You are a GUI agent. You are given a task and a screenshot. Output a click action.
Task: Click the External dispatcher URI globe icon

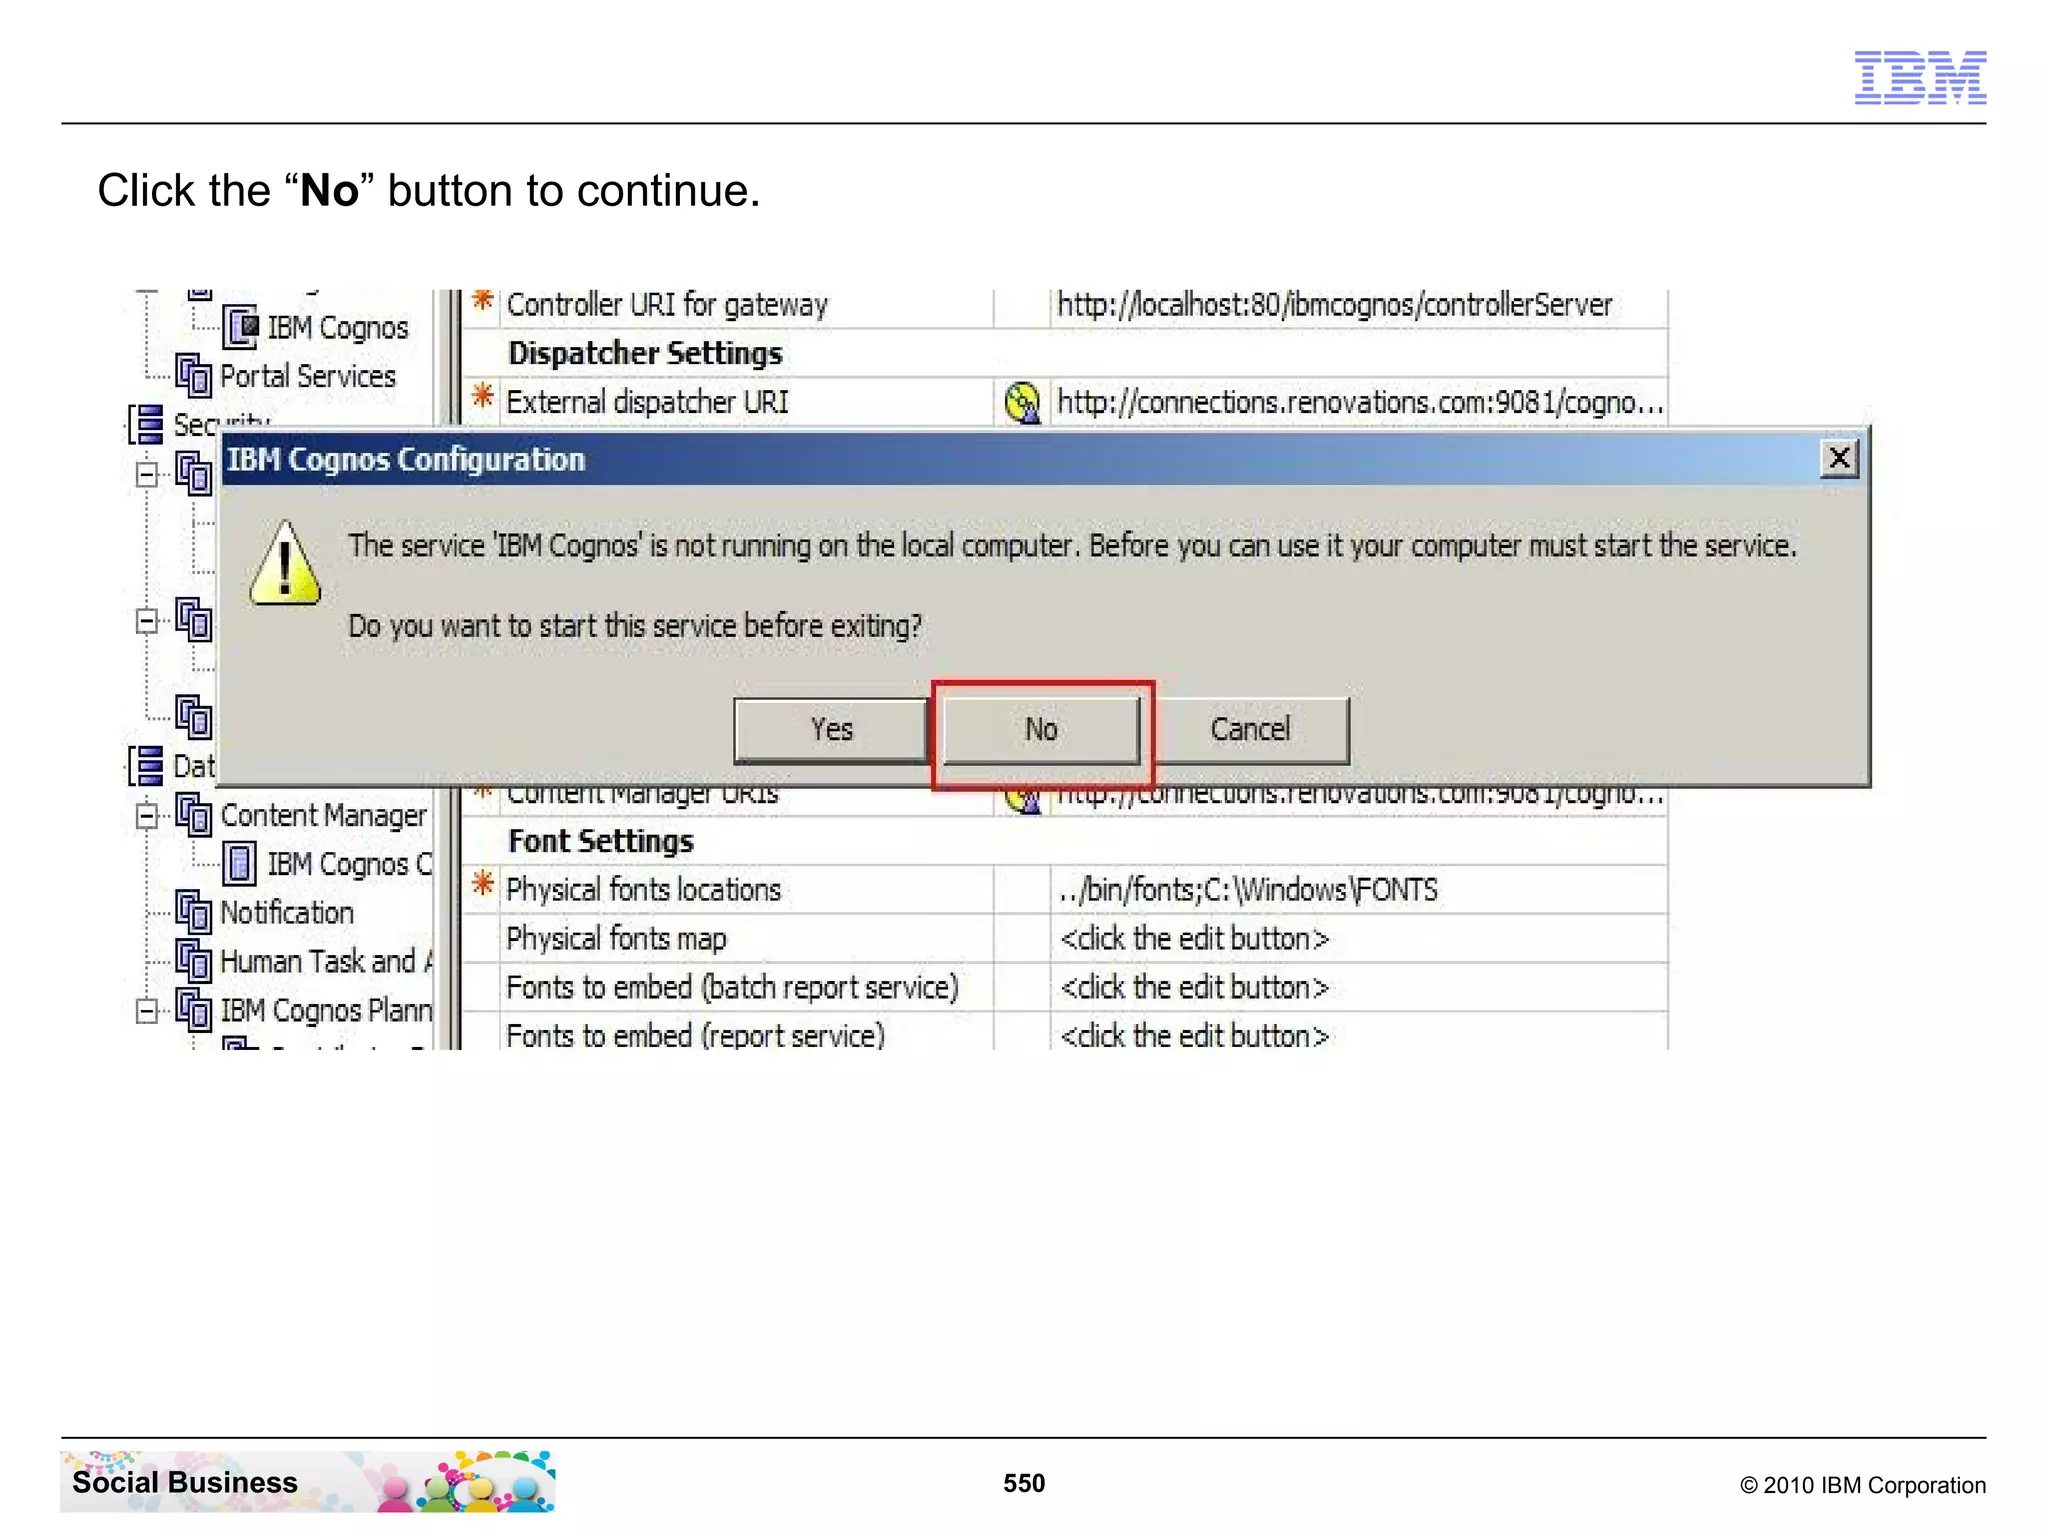pos(1022,403)
